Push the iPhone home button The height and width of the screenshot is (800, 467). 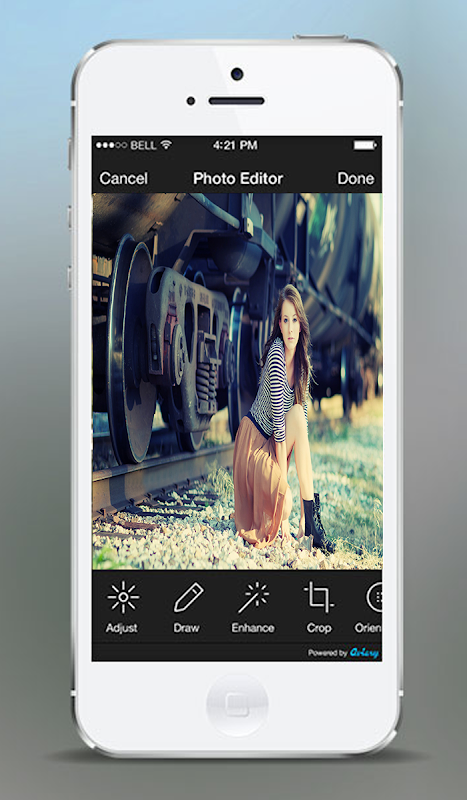237,705
